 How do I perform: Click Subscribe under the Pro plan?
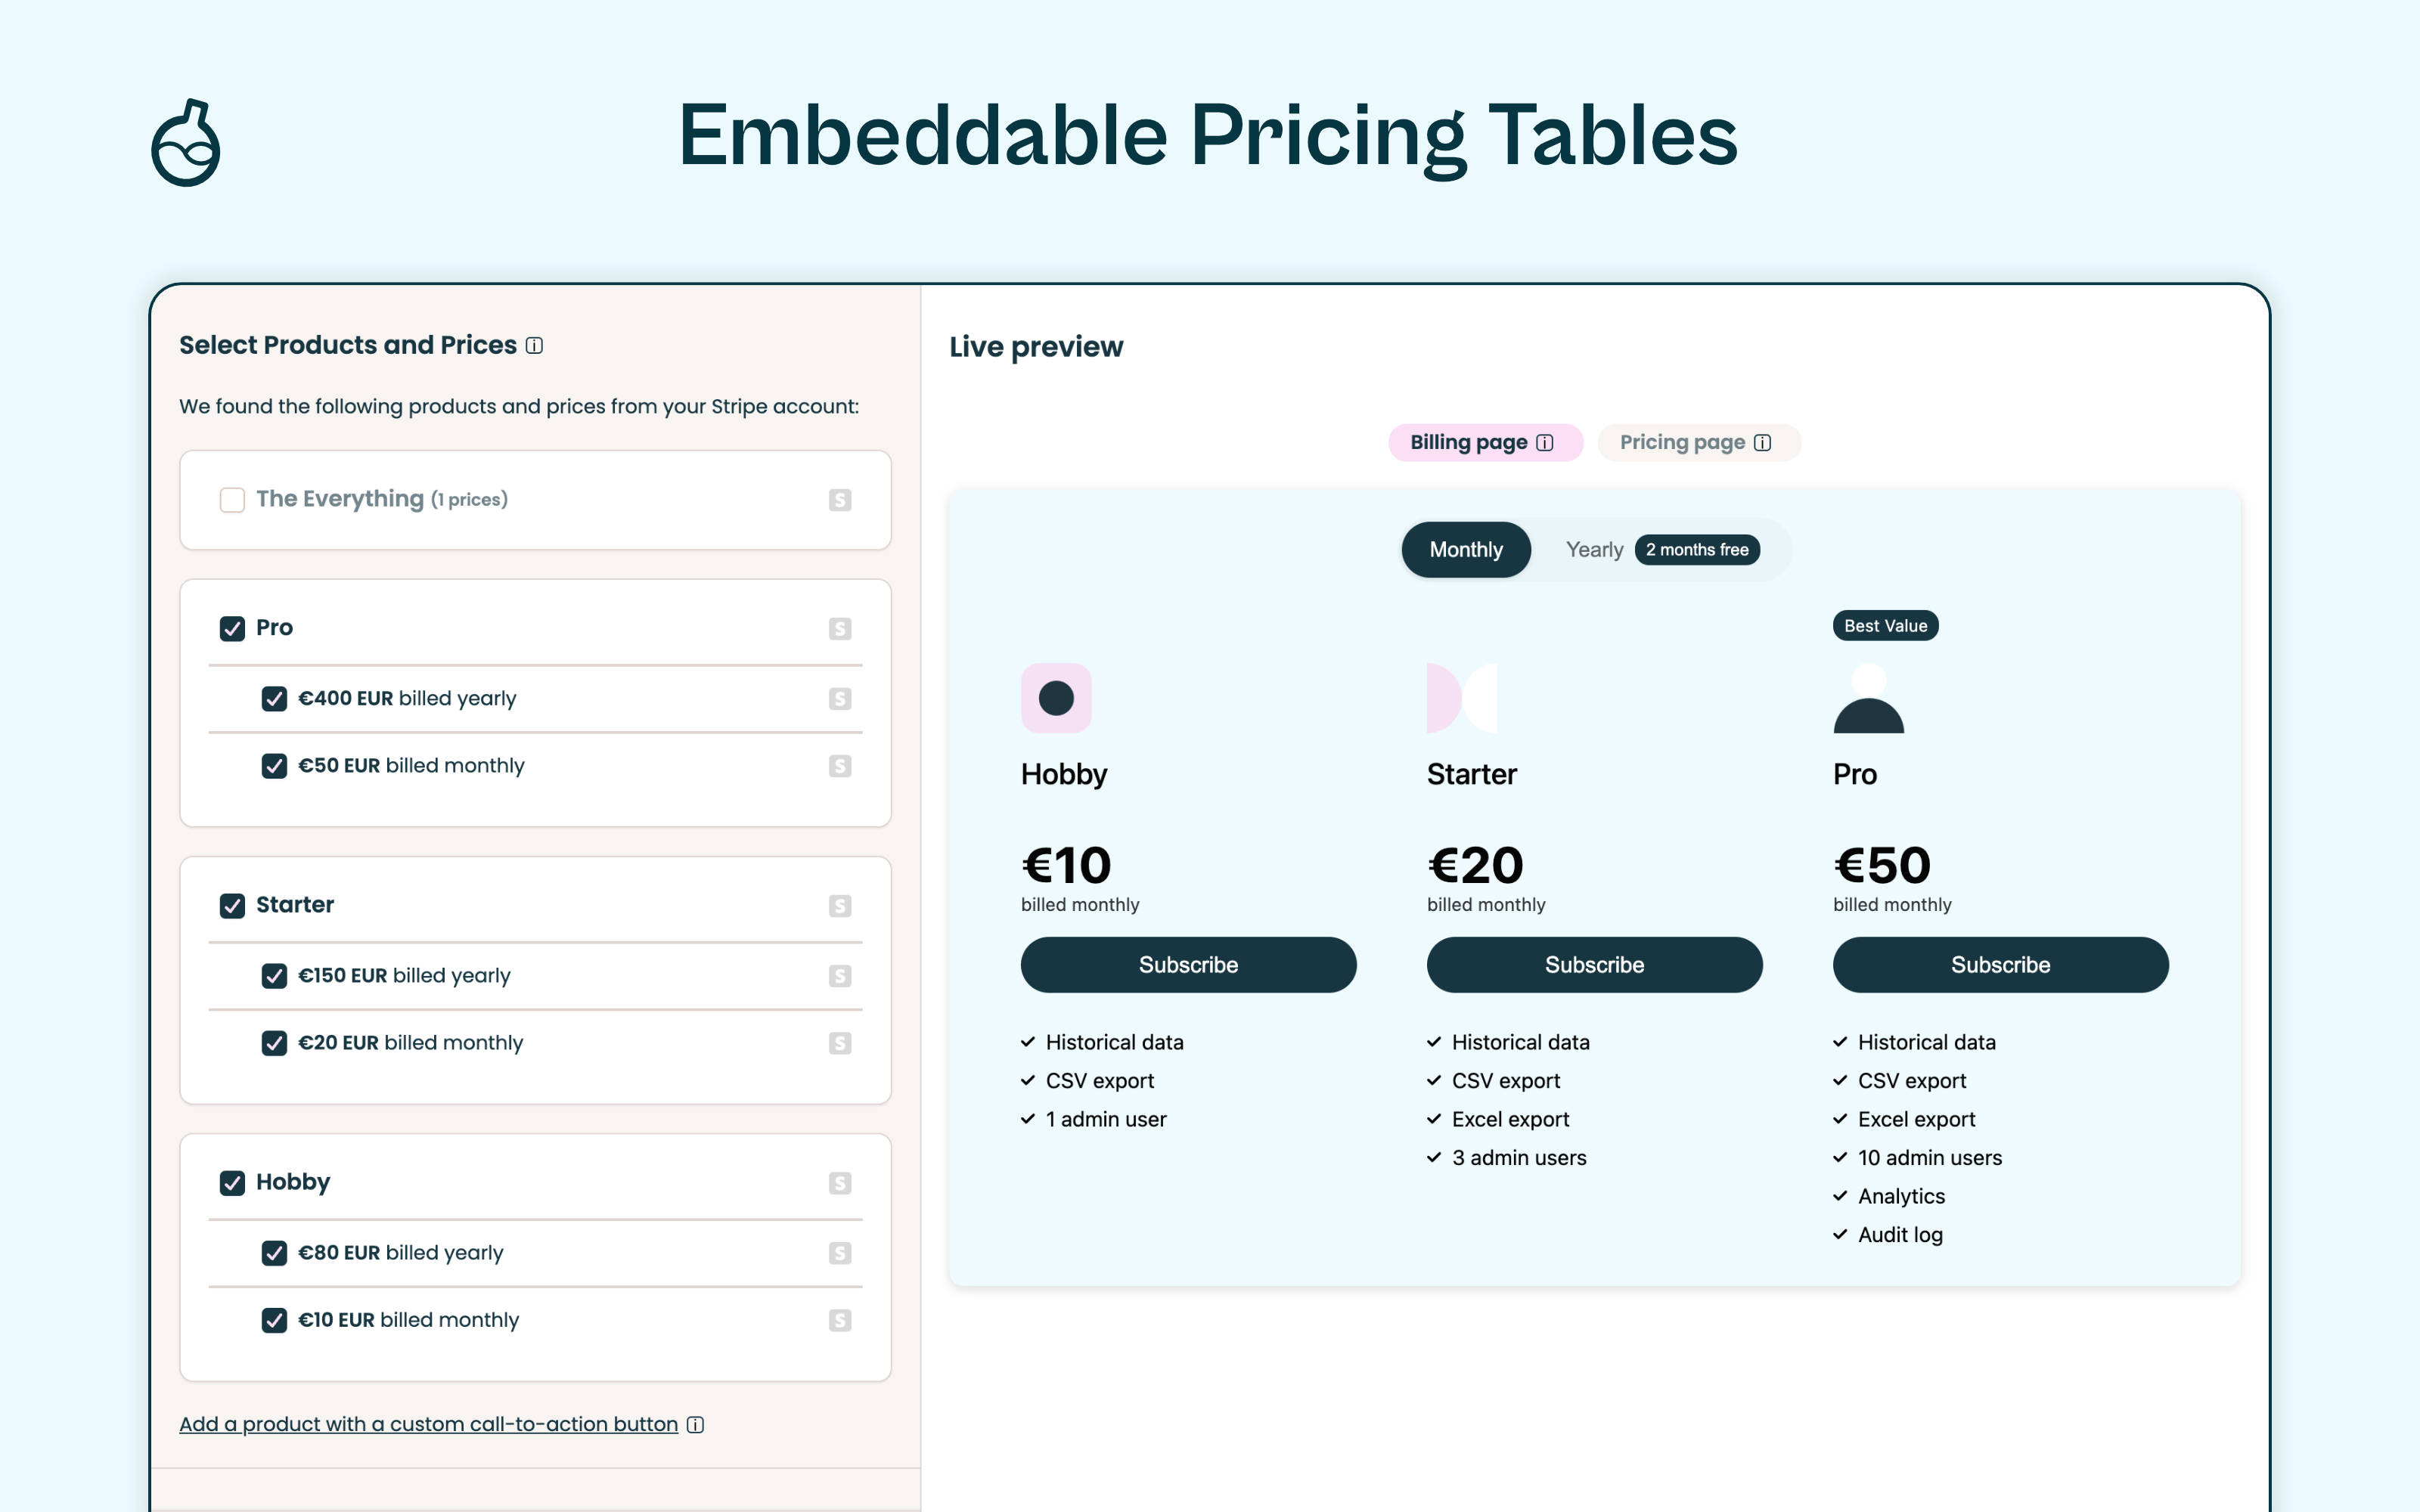pyautogui.click(x=2000, y=965)
